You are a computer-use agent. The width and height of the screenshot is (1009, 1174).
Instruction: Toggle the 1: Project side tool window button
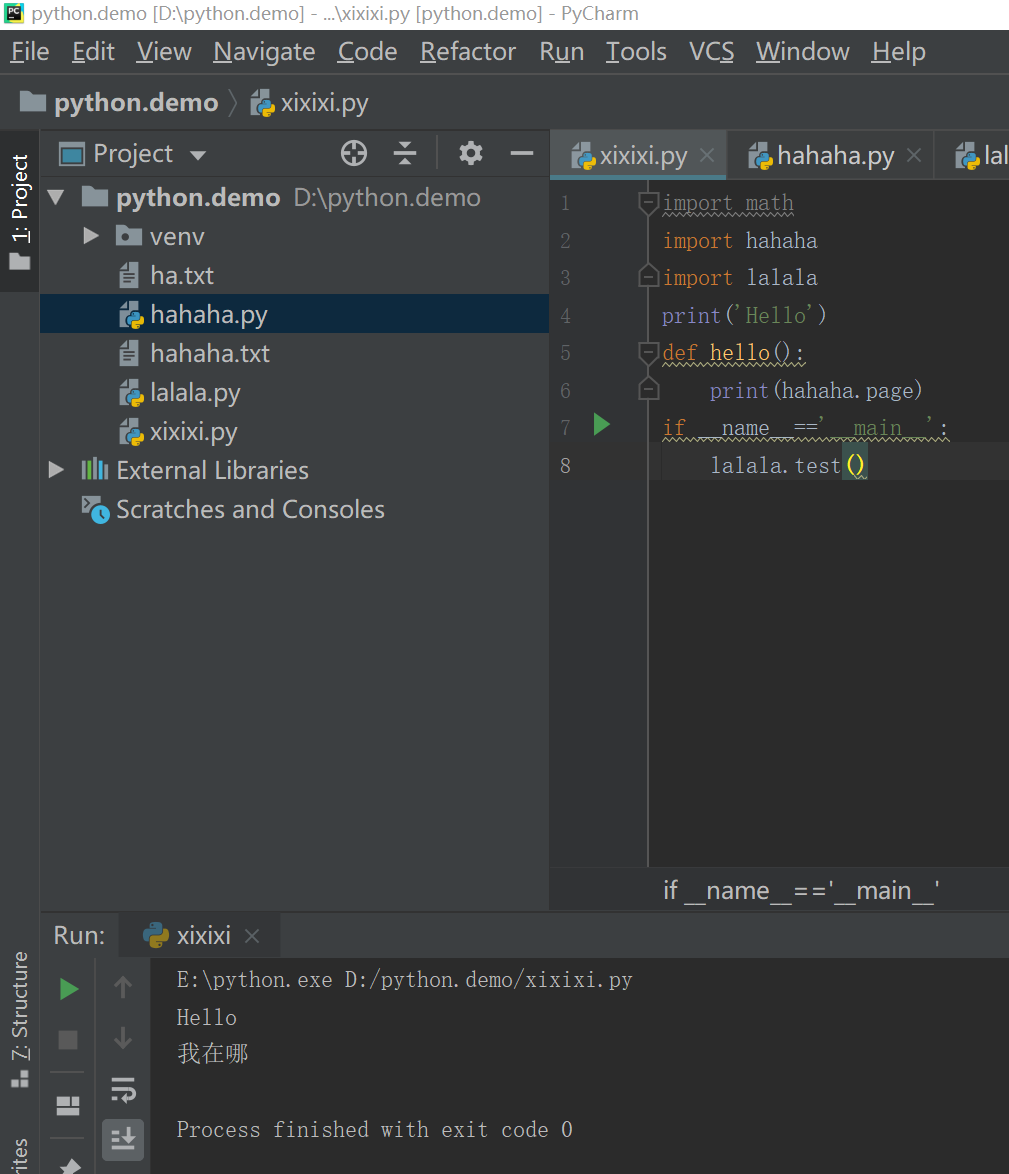19,211
